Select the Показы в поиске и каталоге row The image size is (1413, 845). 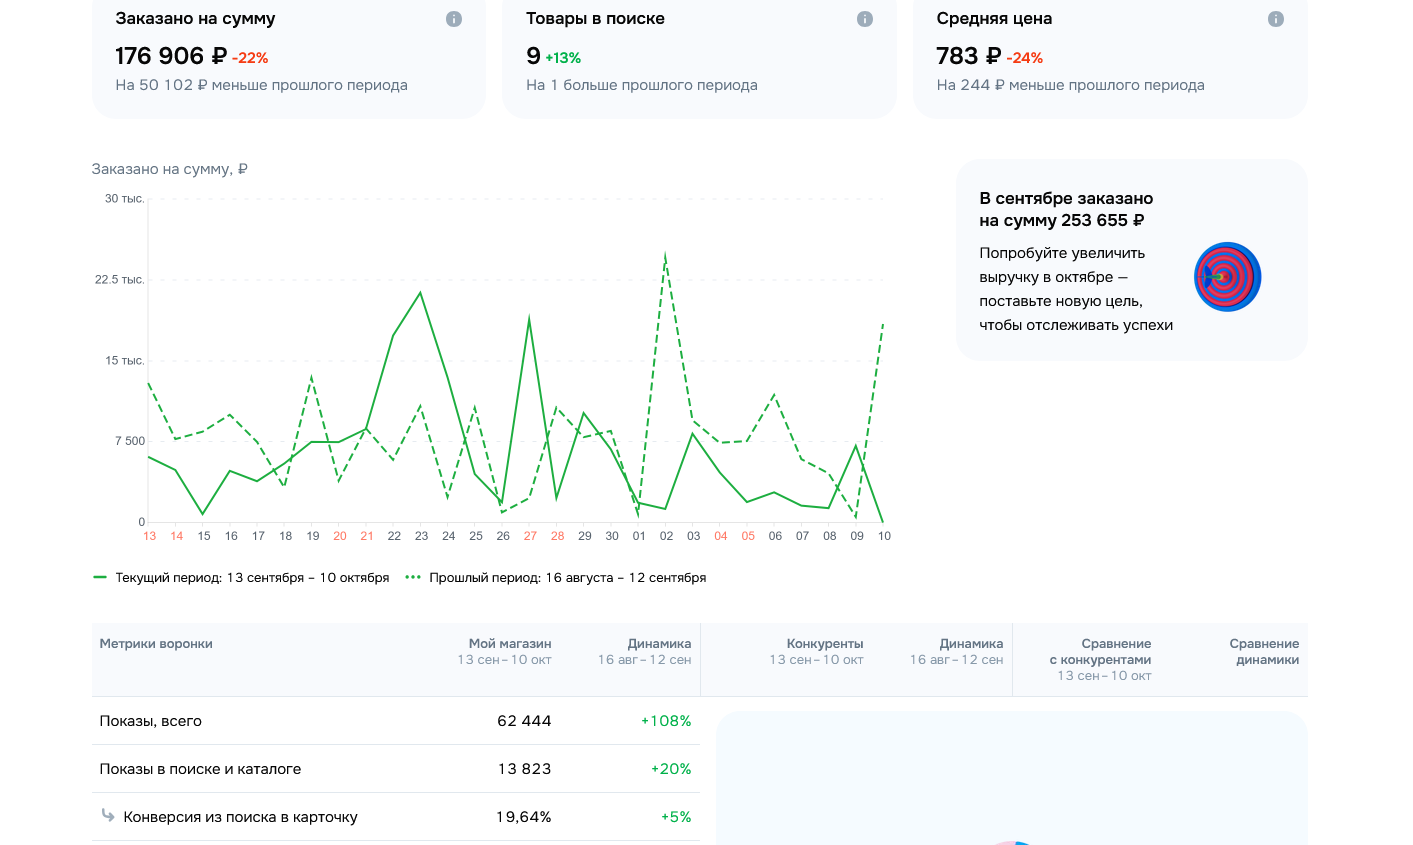click(x=200, y=769)
